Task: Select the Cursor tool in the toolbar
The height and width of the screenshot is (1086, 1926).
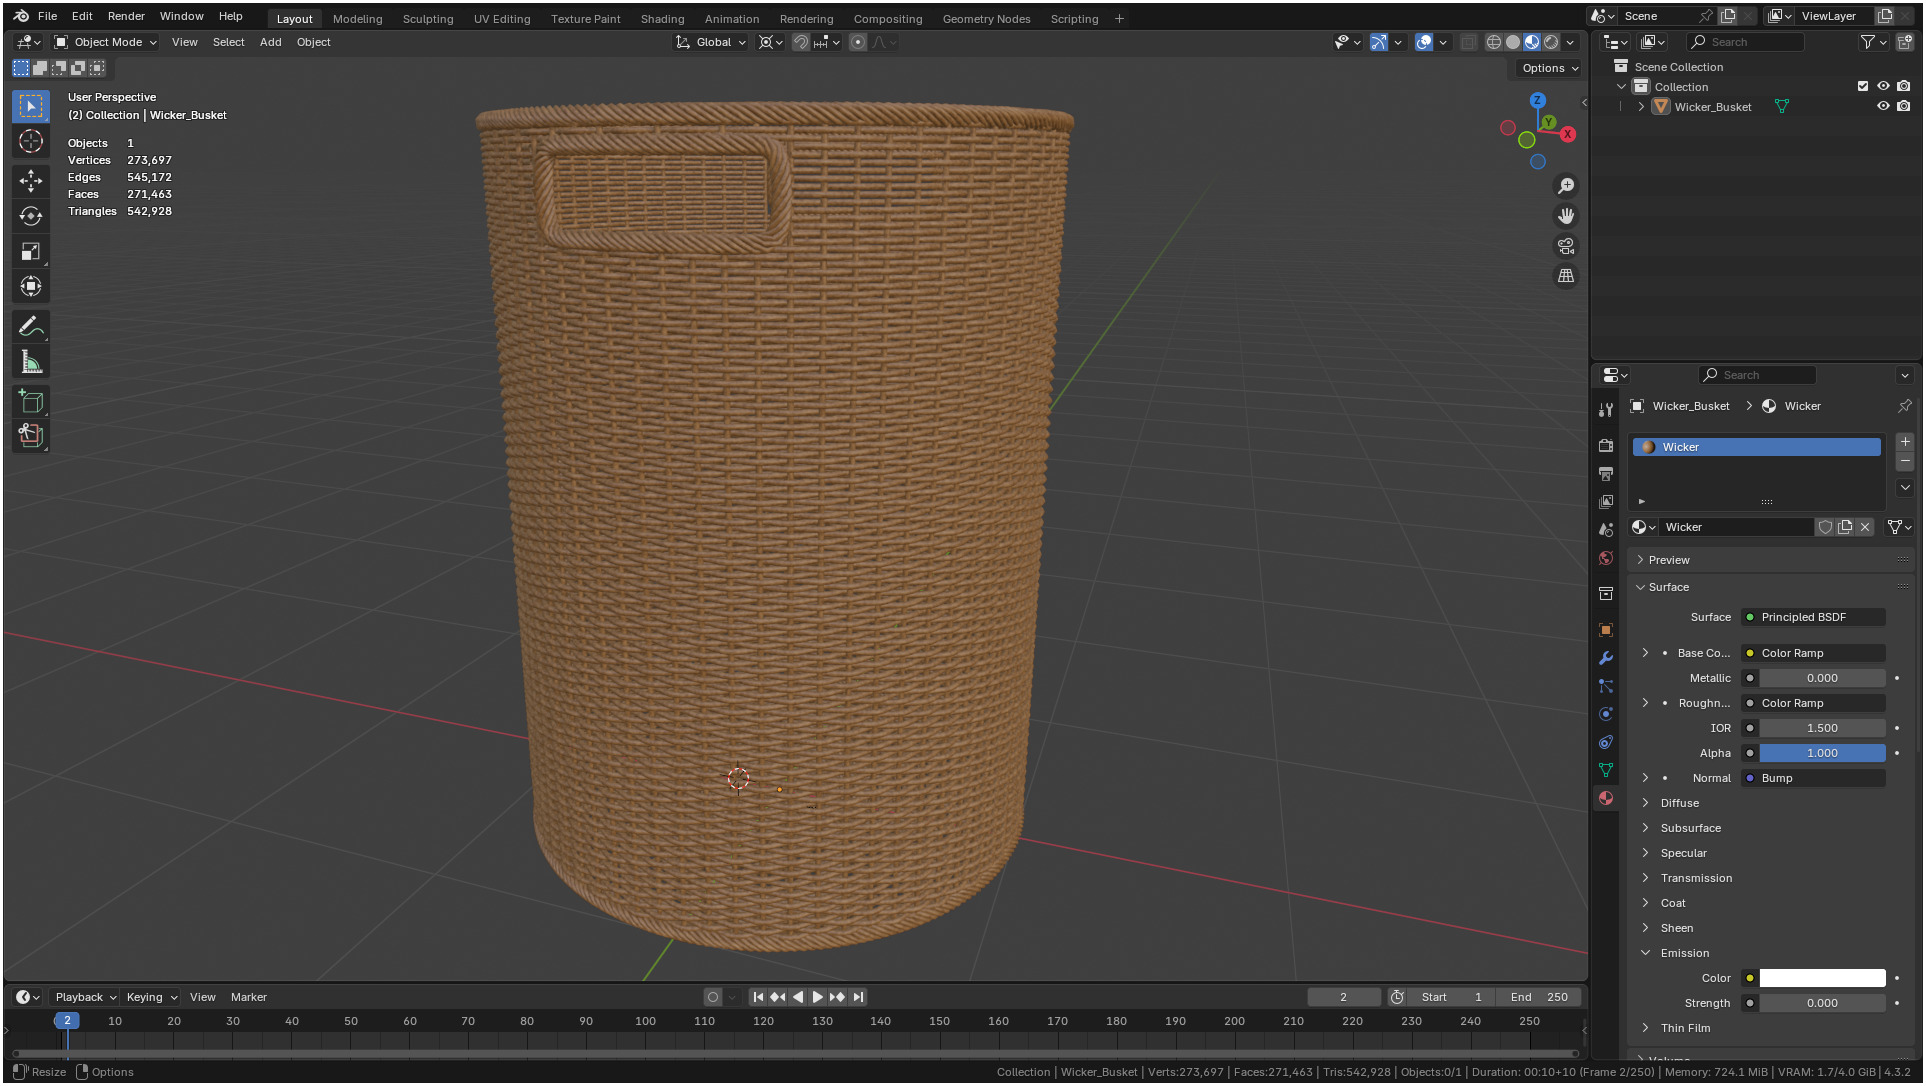Action: point(31,141)
